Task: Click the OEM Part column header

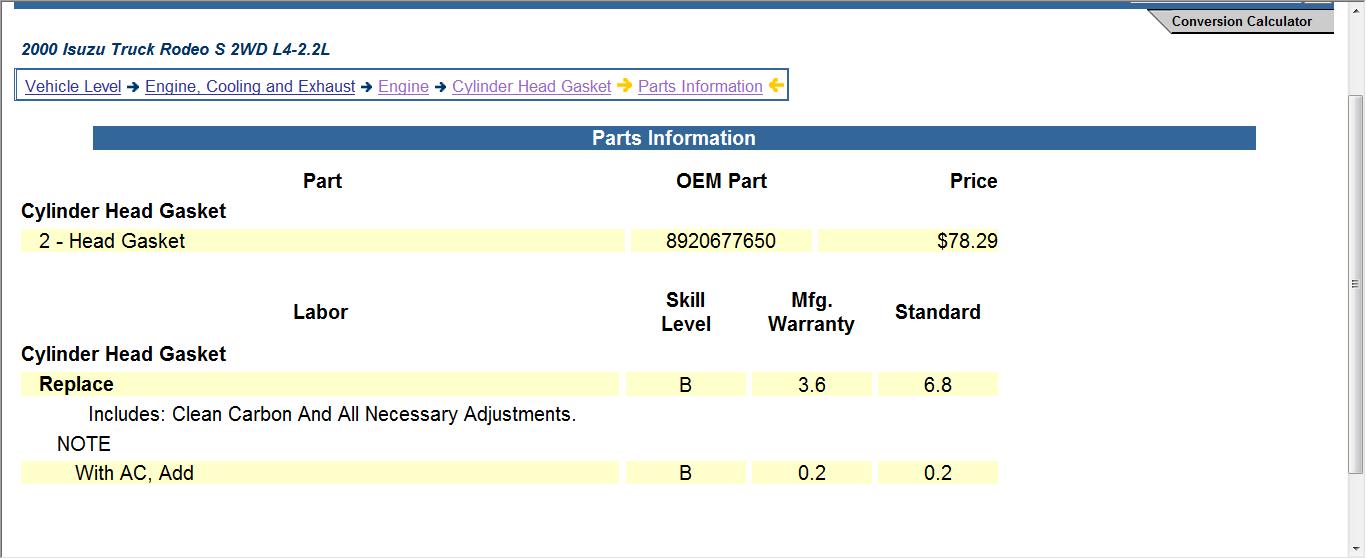Action: coord(721,181)
